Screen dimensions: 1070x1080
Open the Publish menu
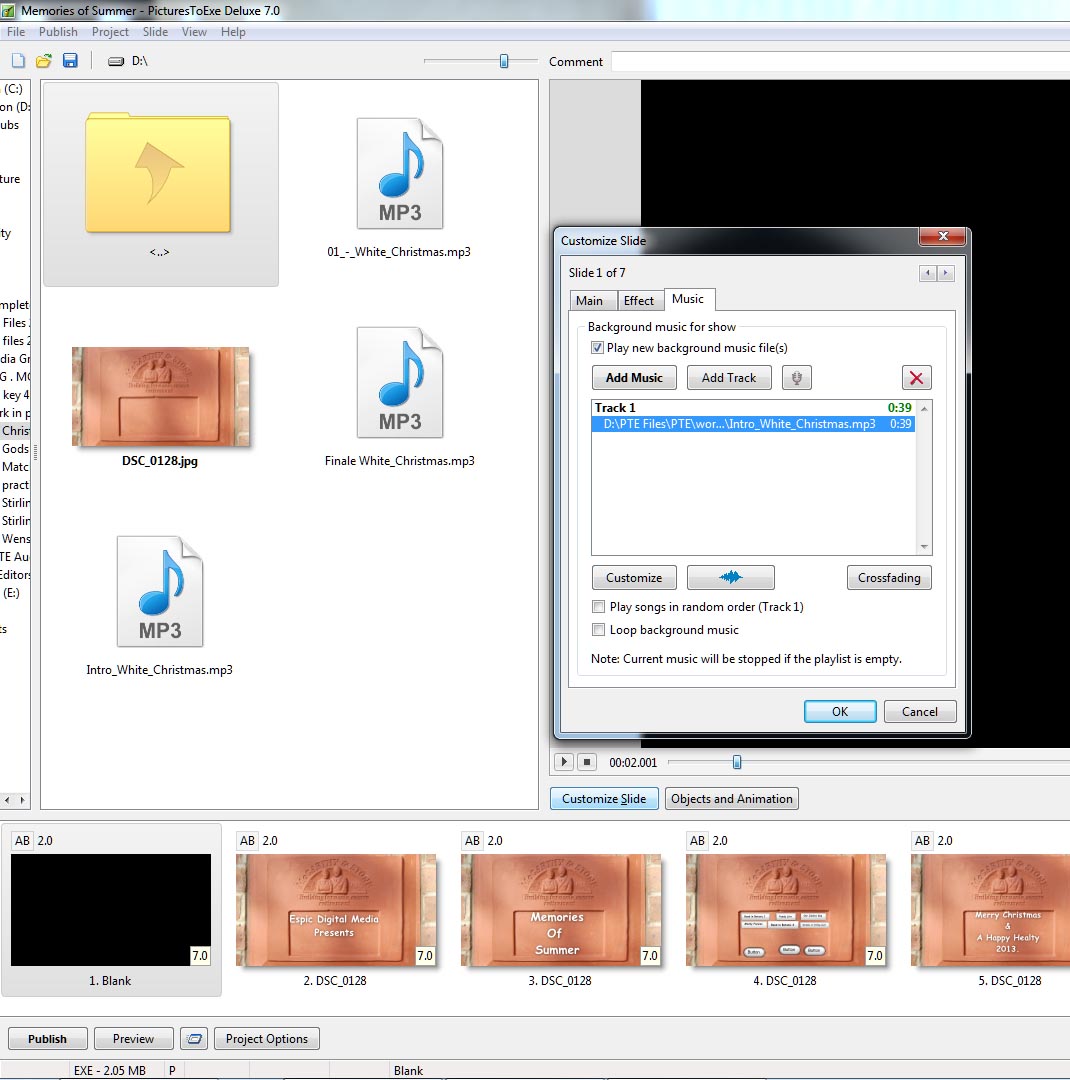pos(58,32)
